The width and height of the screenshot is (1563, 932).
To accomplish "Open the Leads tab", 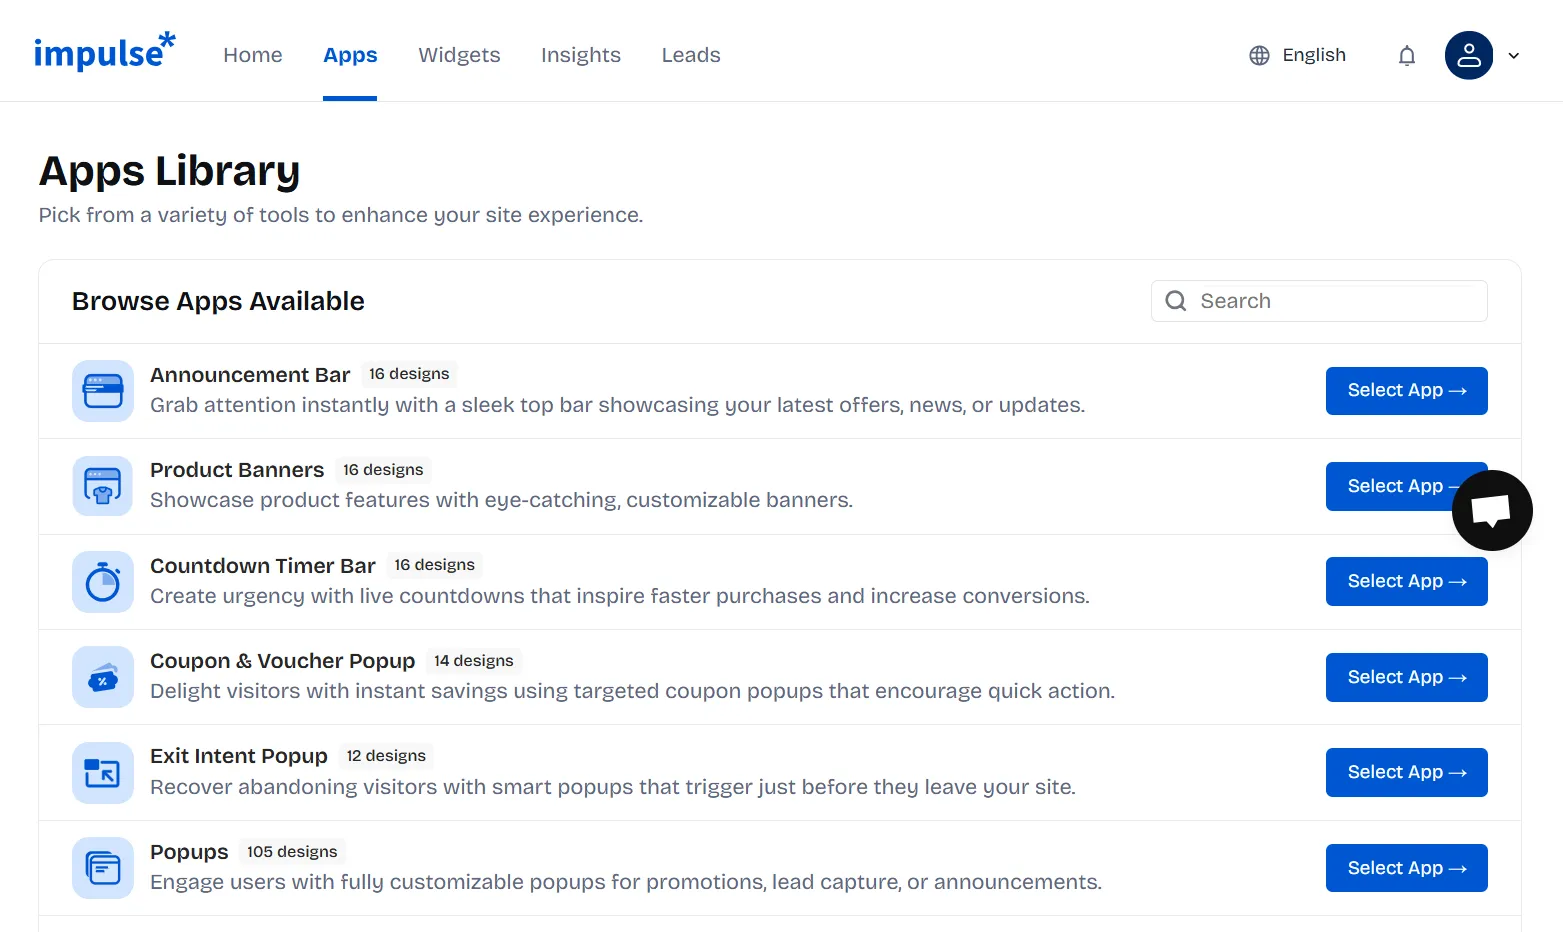I will click(691, 55).
